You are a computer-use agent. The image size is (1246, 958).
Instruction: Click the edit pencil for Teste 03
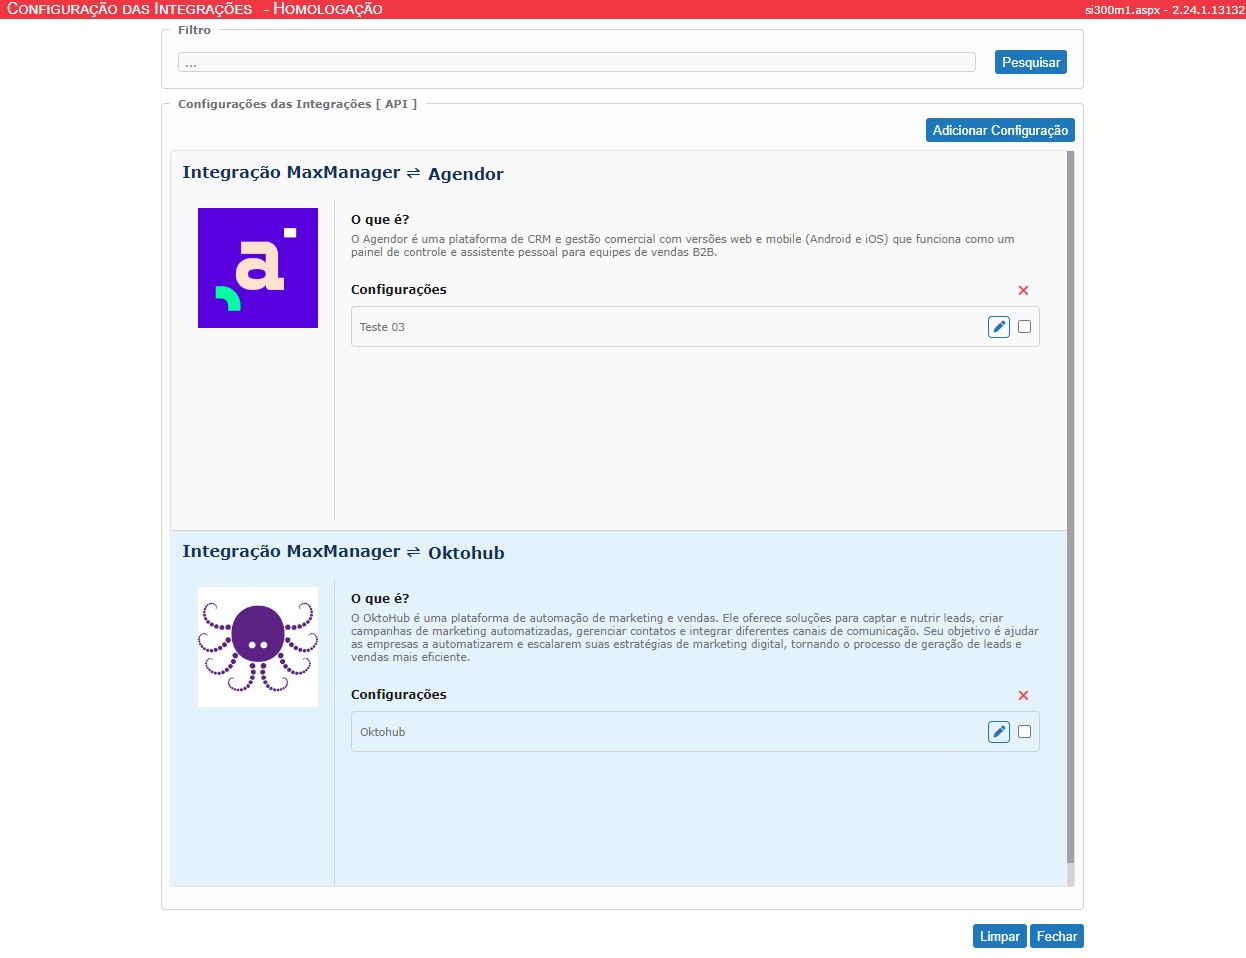tap(998, 327)
